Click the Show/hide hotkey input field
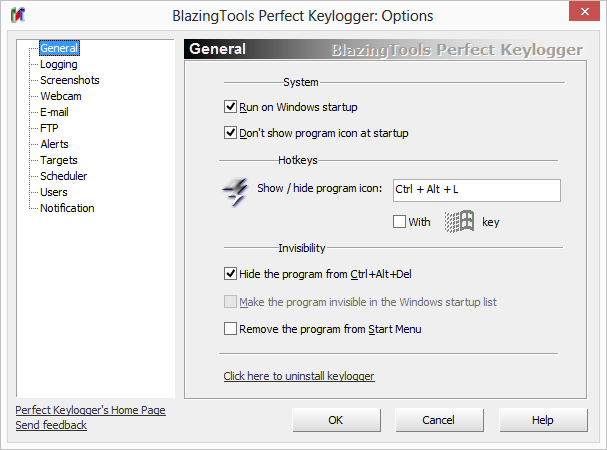The height and width of the screenshot is (450, 607). [x=475, y=190]
